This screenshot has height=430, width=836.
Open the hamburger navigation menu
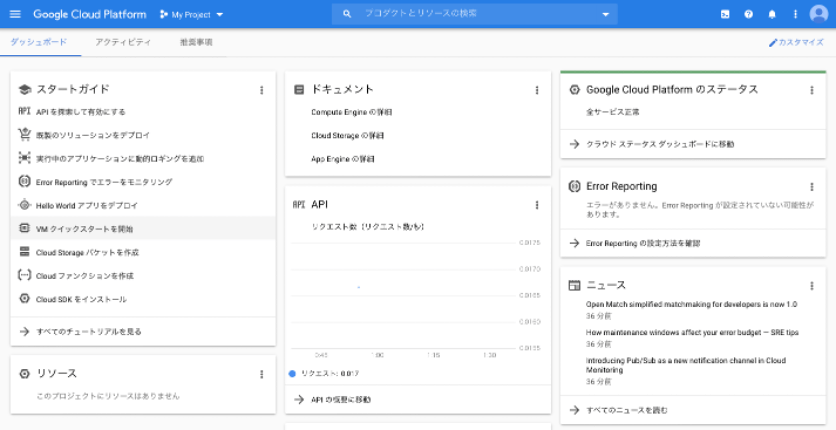(15, 14)
